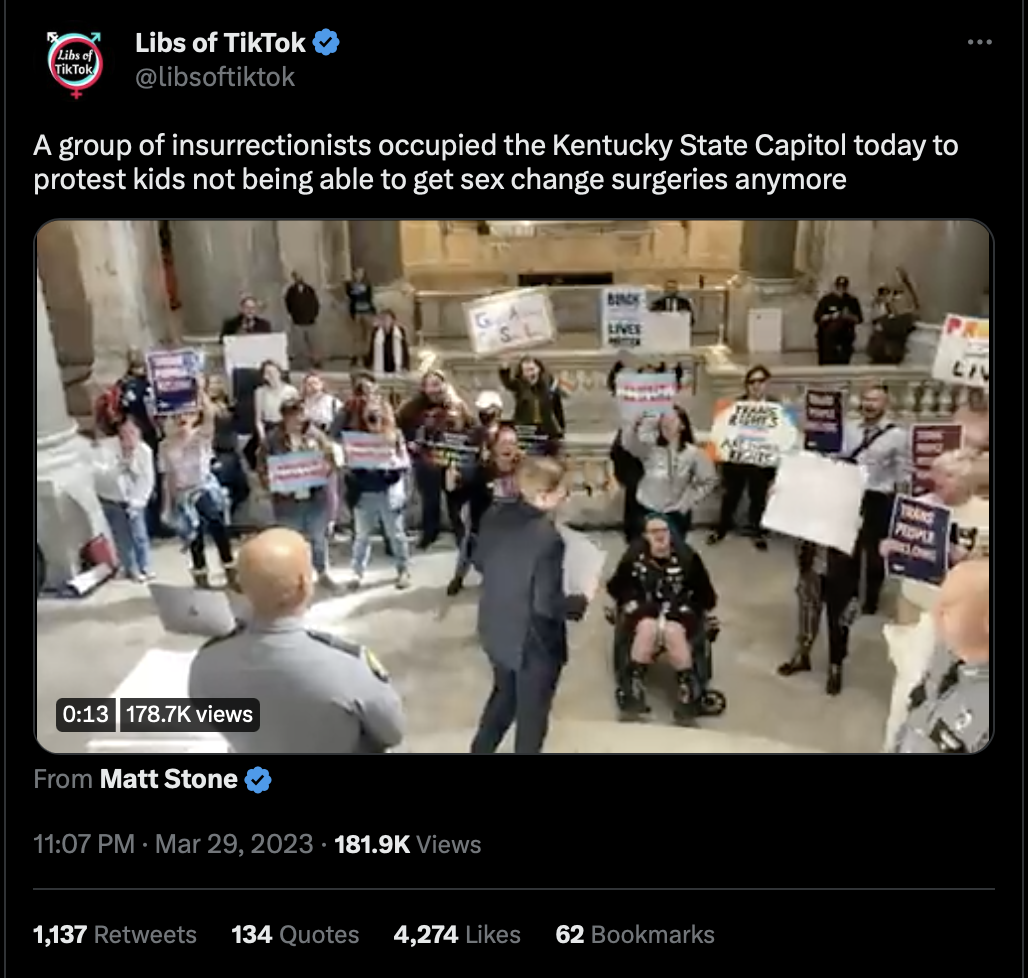Open the 11:07 PM Mar 29, 2023 timestamp
This screenshot has width=1028, height=978.
pos(173,844)
